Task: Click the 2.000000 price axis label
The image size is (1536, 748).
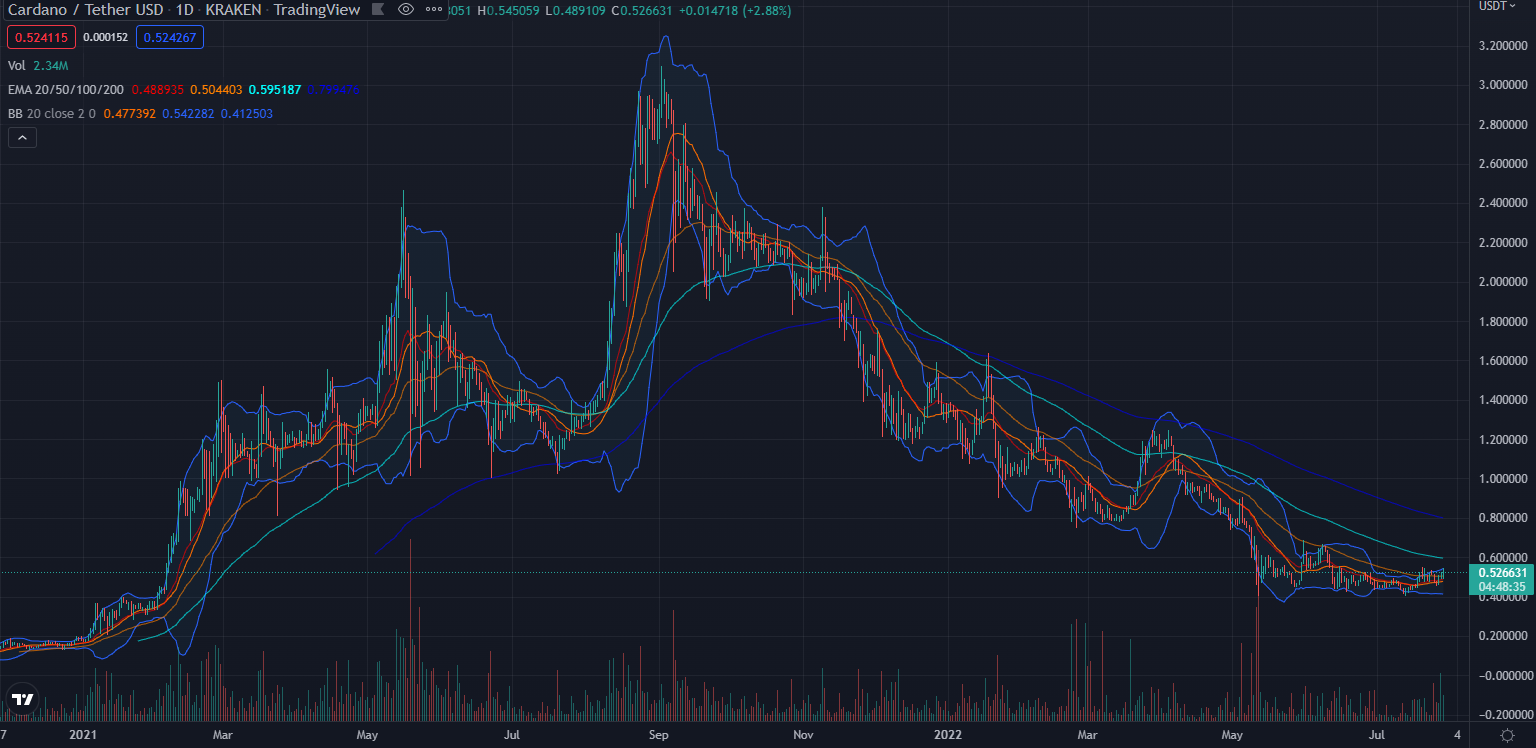Action: tap(1504, 282)
